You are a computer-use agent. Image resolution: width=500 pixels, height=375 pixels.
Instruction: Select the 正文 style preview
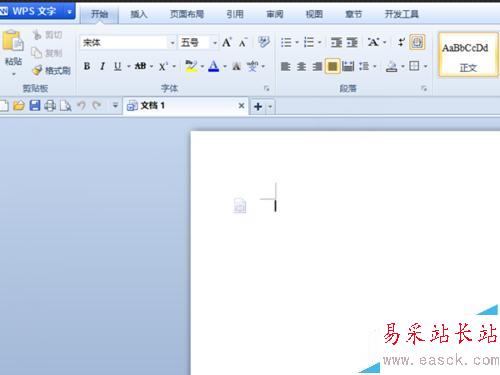[468, 55]
